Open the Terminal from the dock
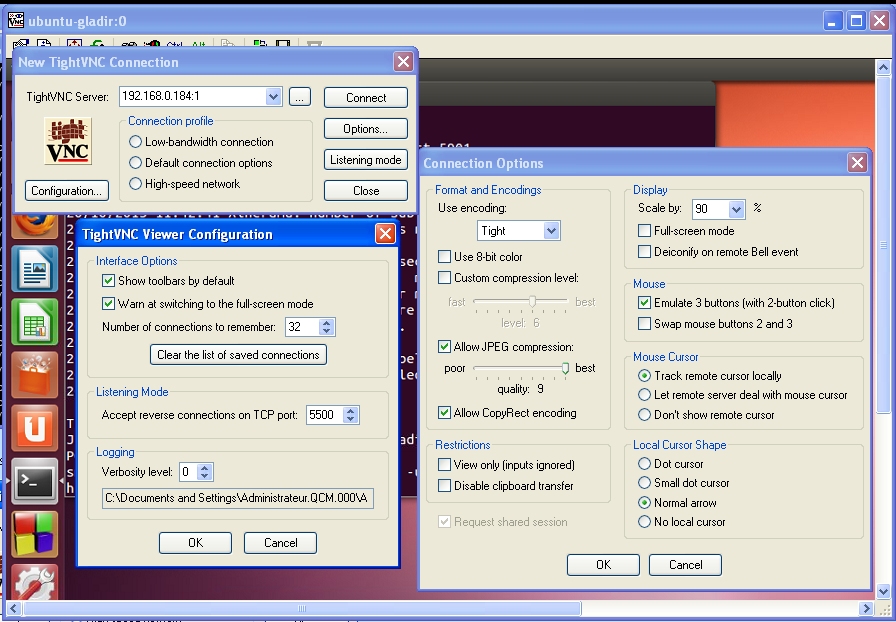Viewport: 896px width, 622px height. (x=35, y=482)
